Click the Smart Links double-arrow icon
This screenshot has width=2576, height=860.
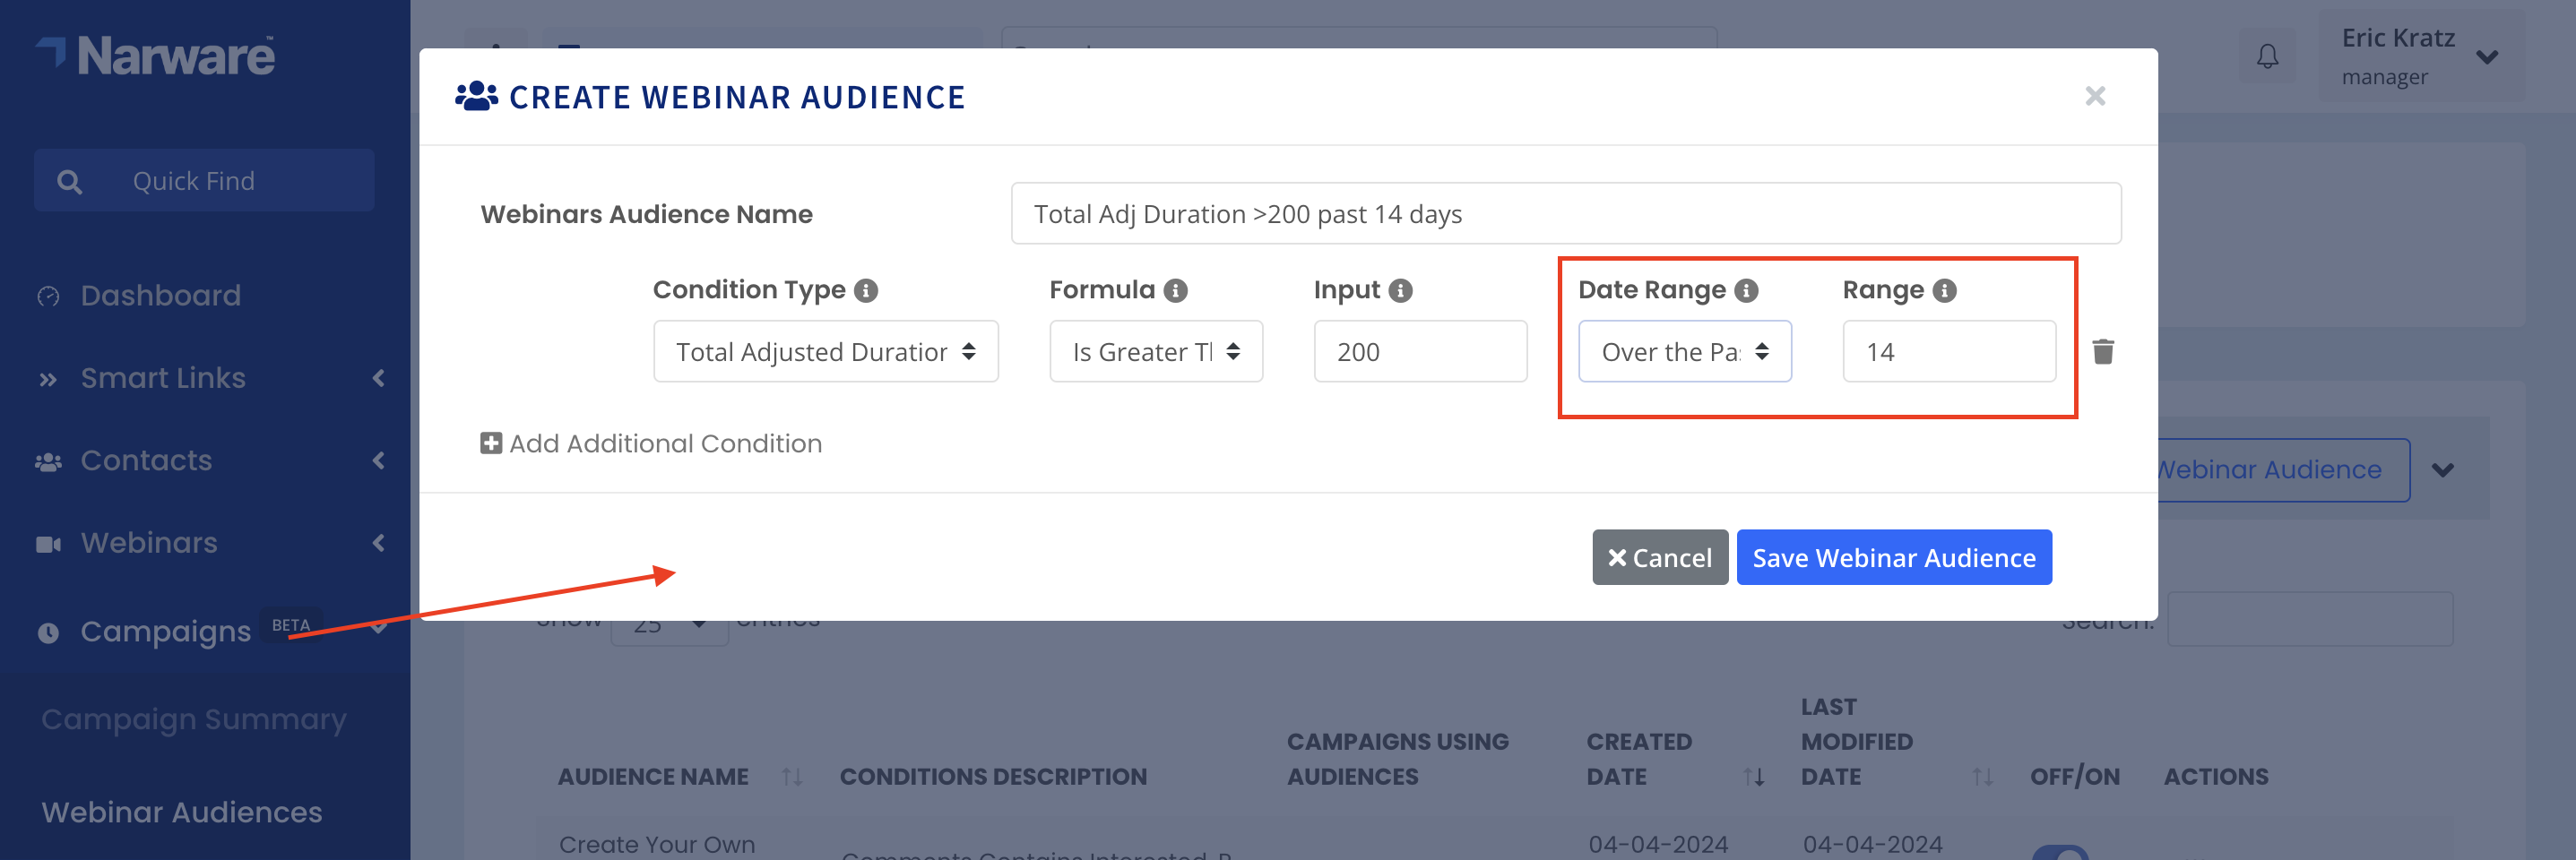tap(48, 379)
